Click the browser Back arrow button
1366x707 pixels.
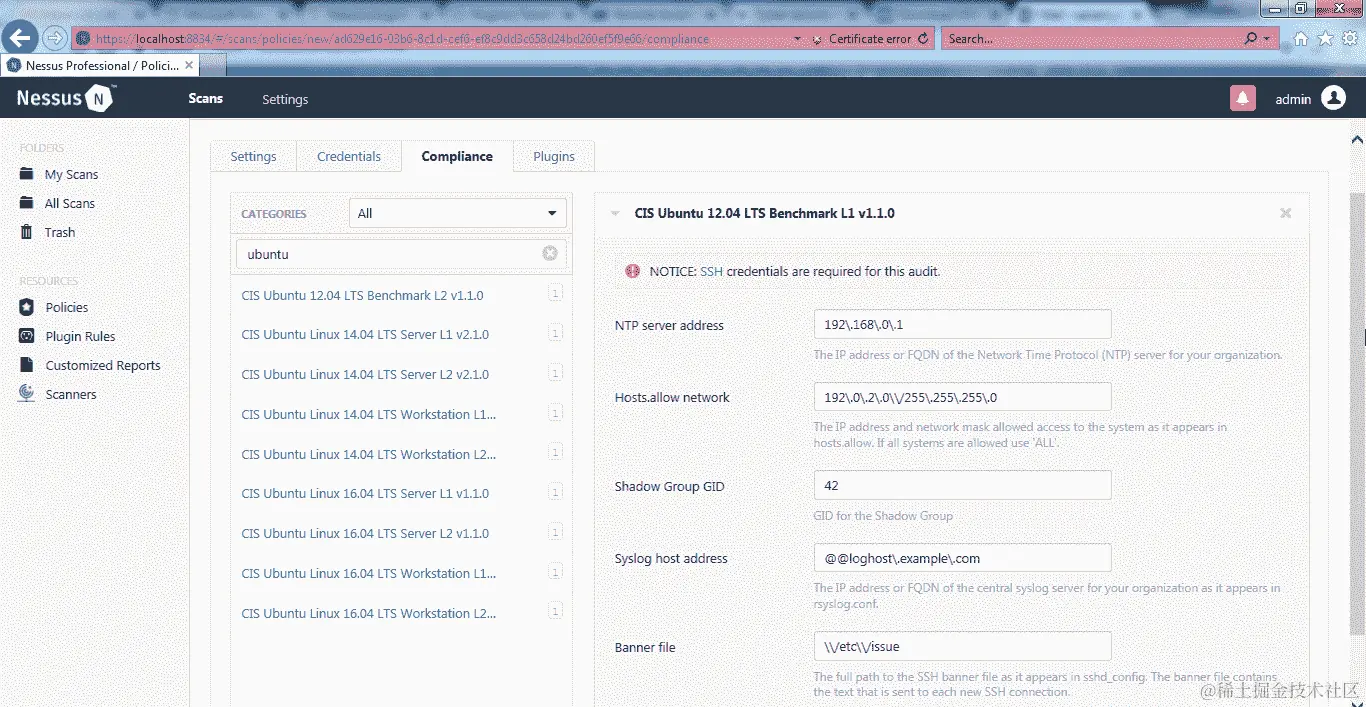click(x=20, y=38)
